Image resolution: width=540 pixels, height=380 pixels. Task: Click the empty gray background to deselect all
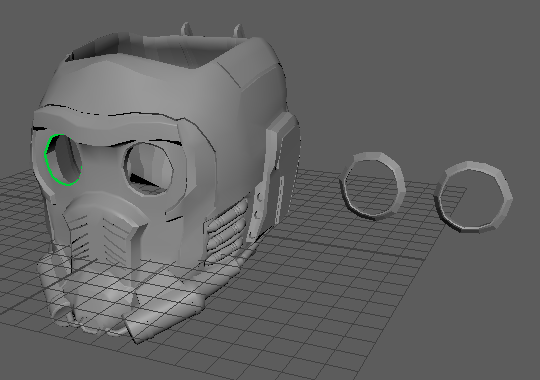(413, 69)
